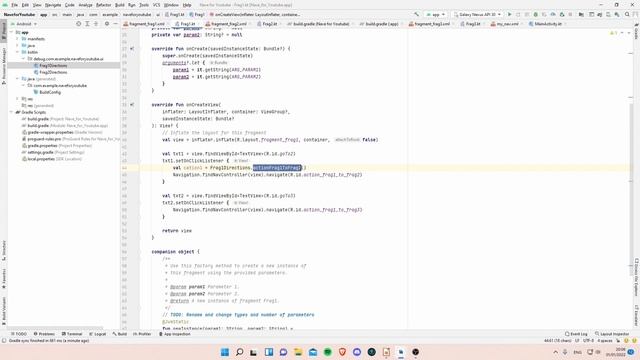Collapse the app module node
The width and height of the screenshot is (640, 360).
click(x=12, y=32)
